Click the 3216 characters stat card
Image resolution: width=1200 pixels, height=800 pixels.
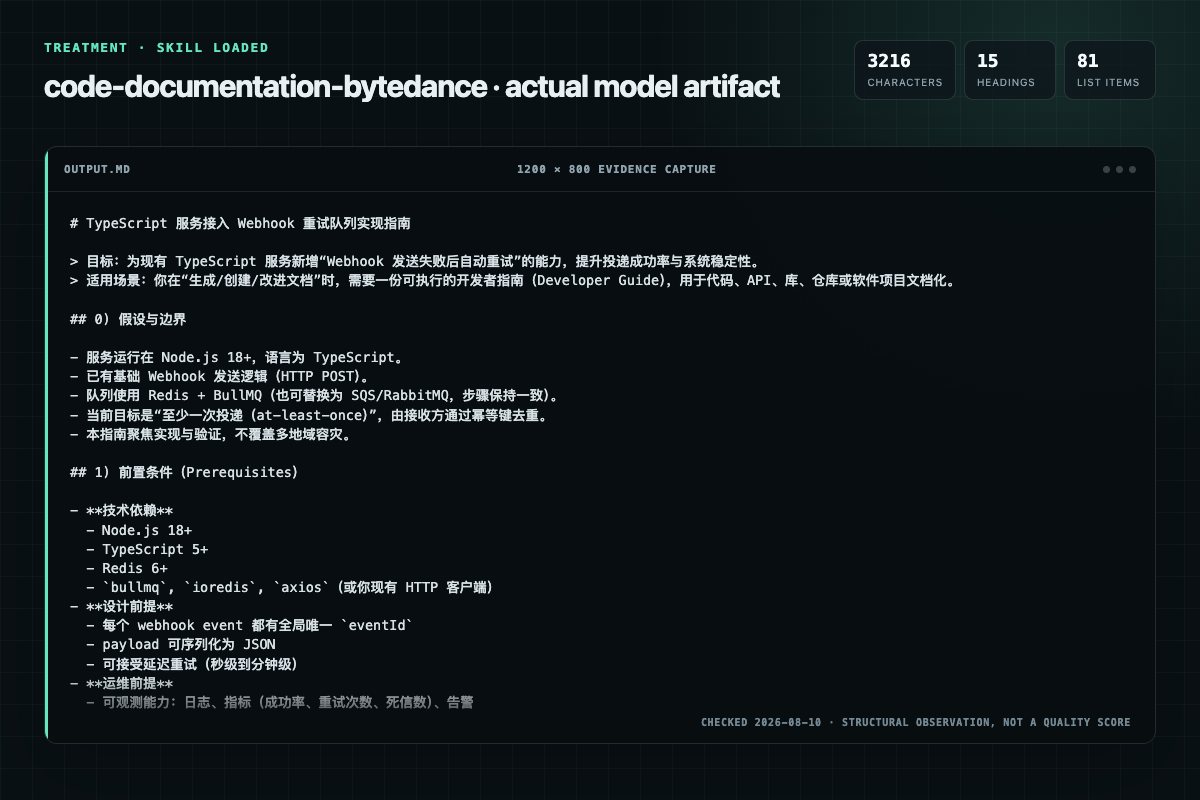904,70
